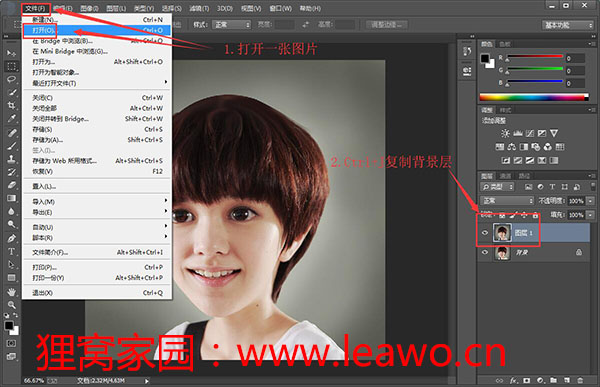
Task: Select the Crop tool
Action: point(11,105)
